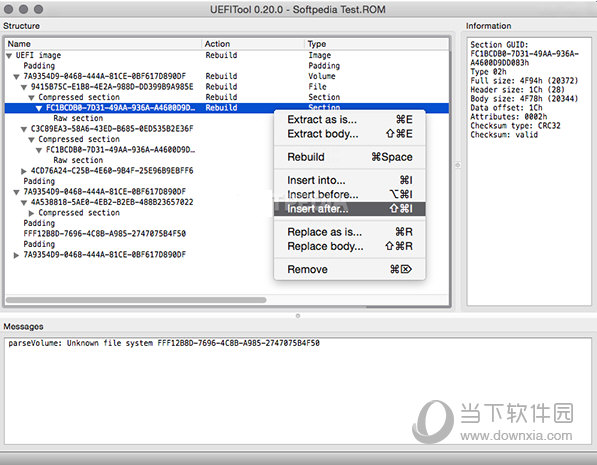Click the Volume type cell
Image resolution: width=597 pixels, height=465 pixels.
322,77
